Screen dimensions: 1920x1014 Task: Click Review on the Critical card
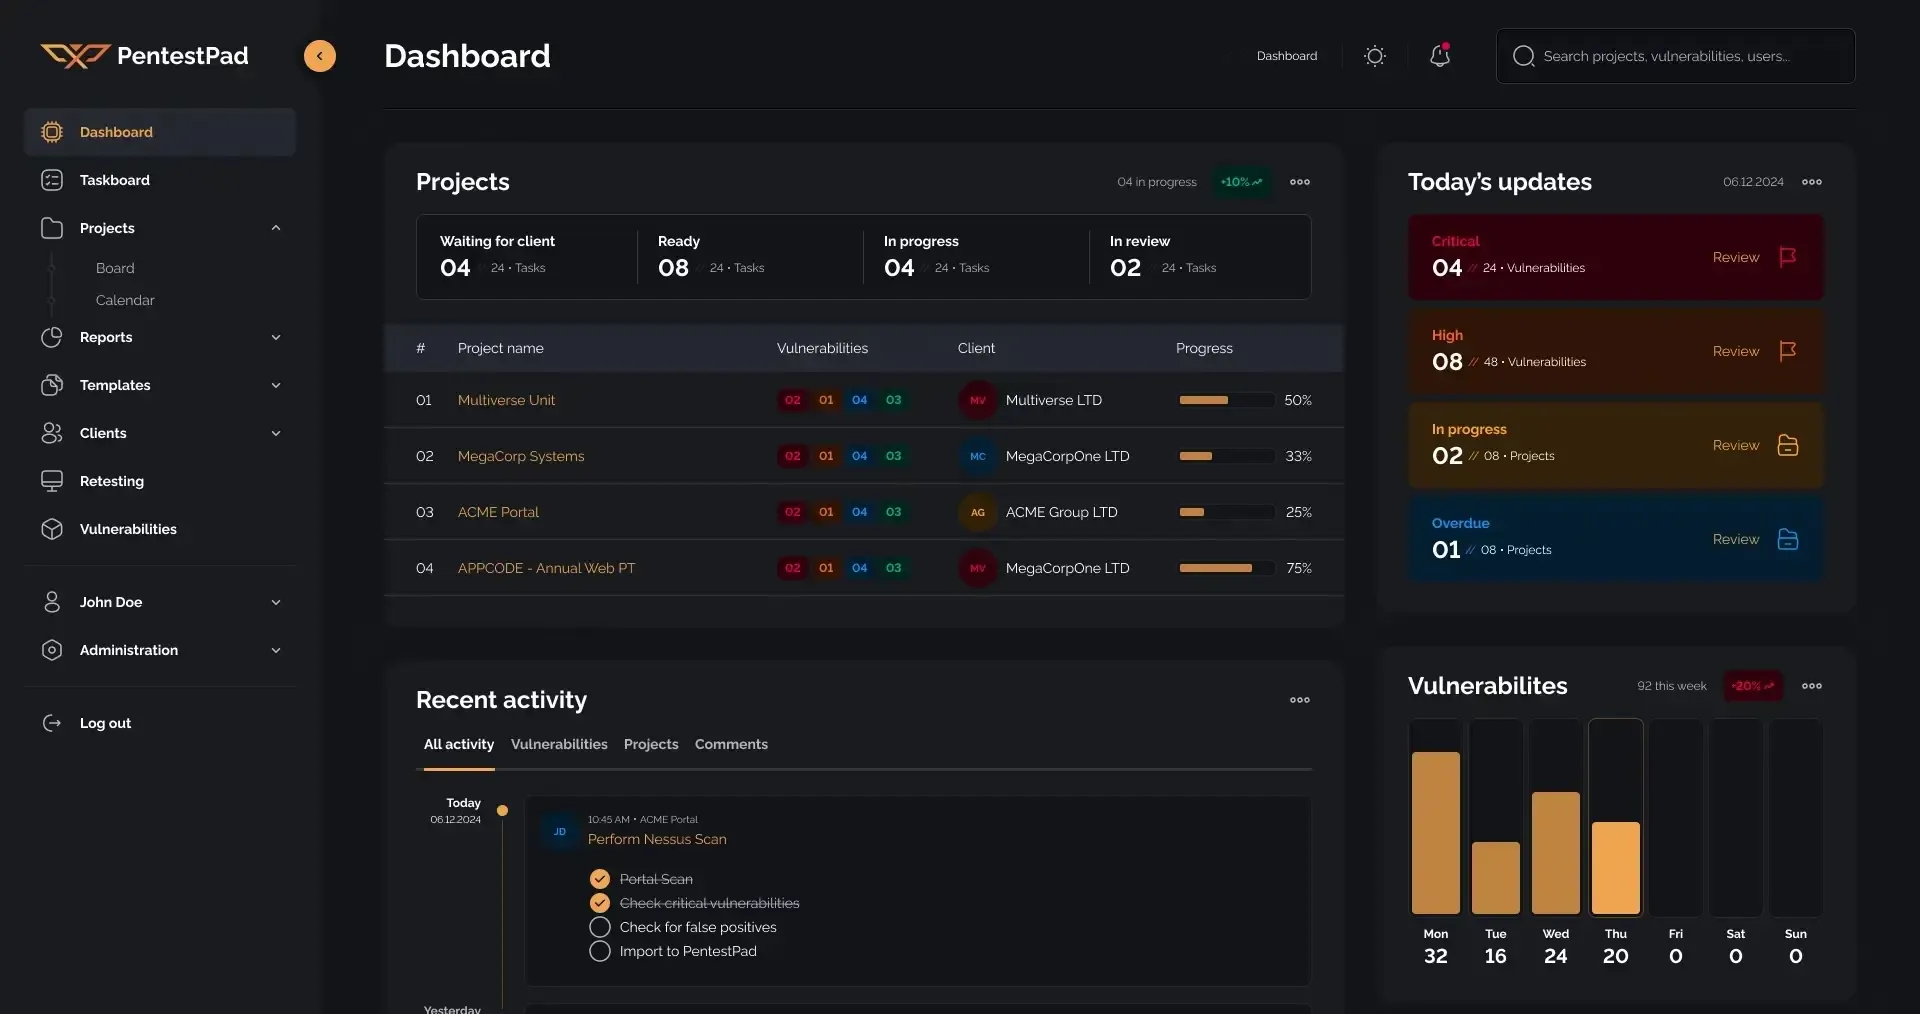(x=1736, y=257)
